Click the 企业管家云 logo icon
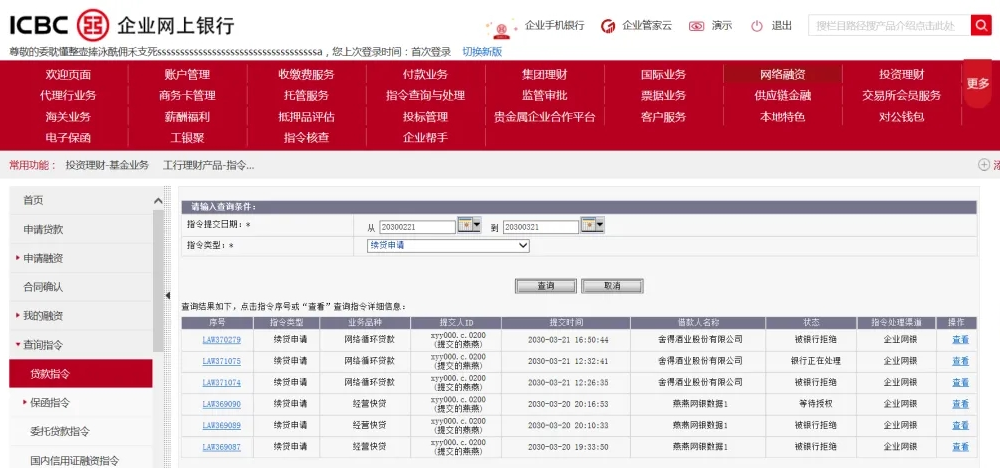Screen dimensions: 1000x468 pos(607,26)
